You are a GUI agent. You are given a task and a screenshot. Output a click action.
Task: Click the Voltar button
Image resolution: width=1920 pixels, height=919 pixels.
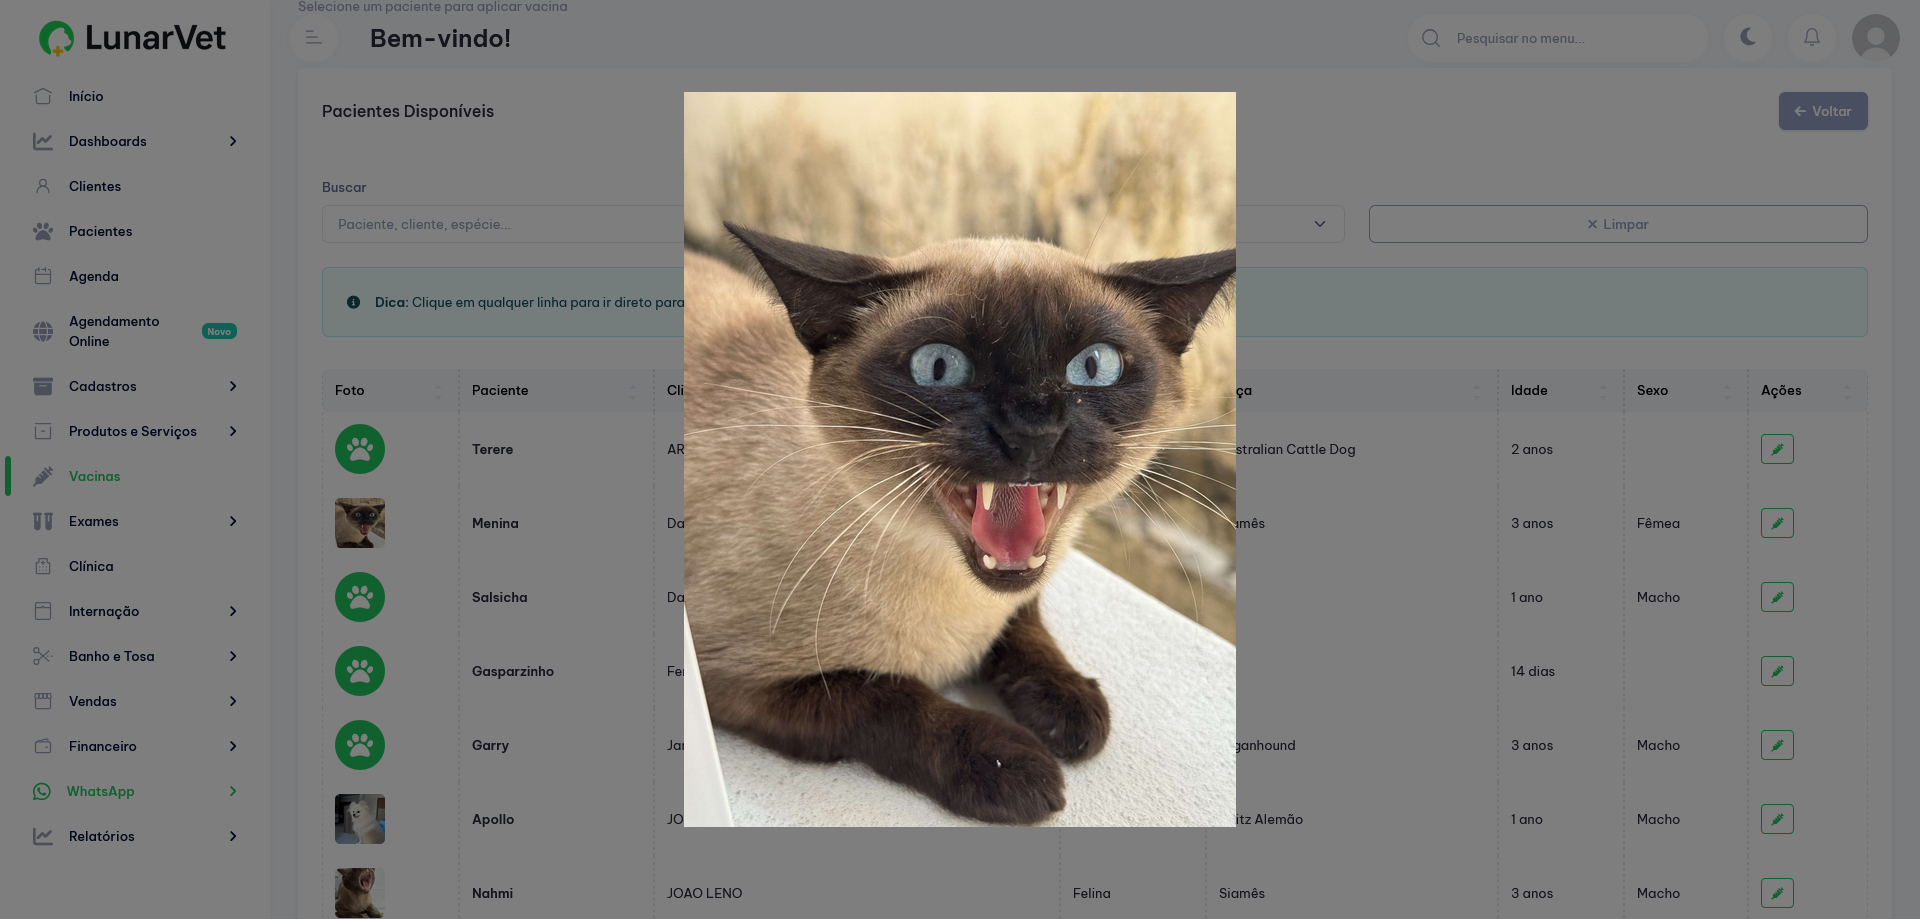point(1822,111)
